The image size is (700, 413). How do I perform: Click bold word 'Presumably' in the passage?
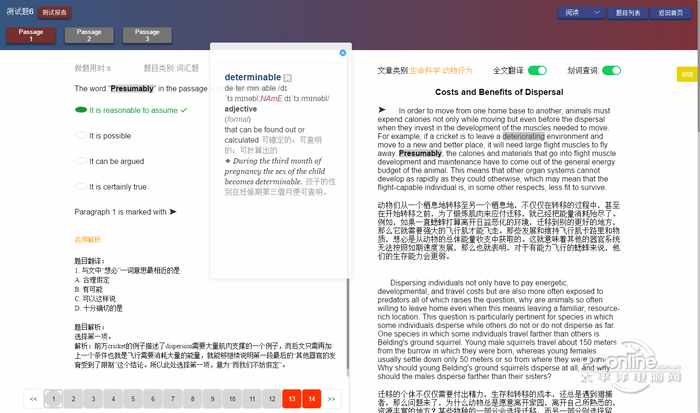point(420,153)
